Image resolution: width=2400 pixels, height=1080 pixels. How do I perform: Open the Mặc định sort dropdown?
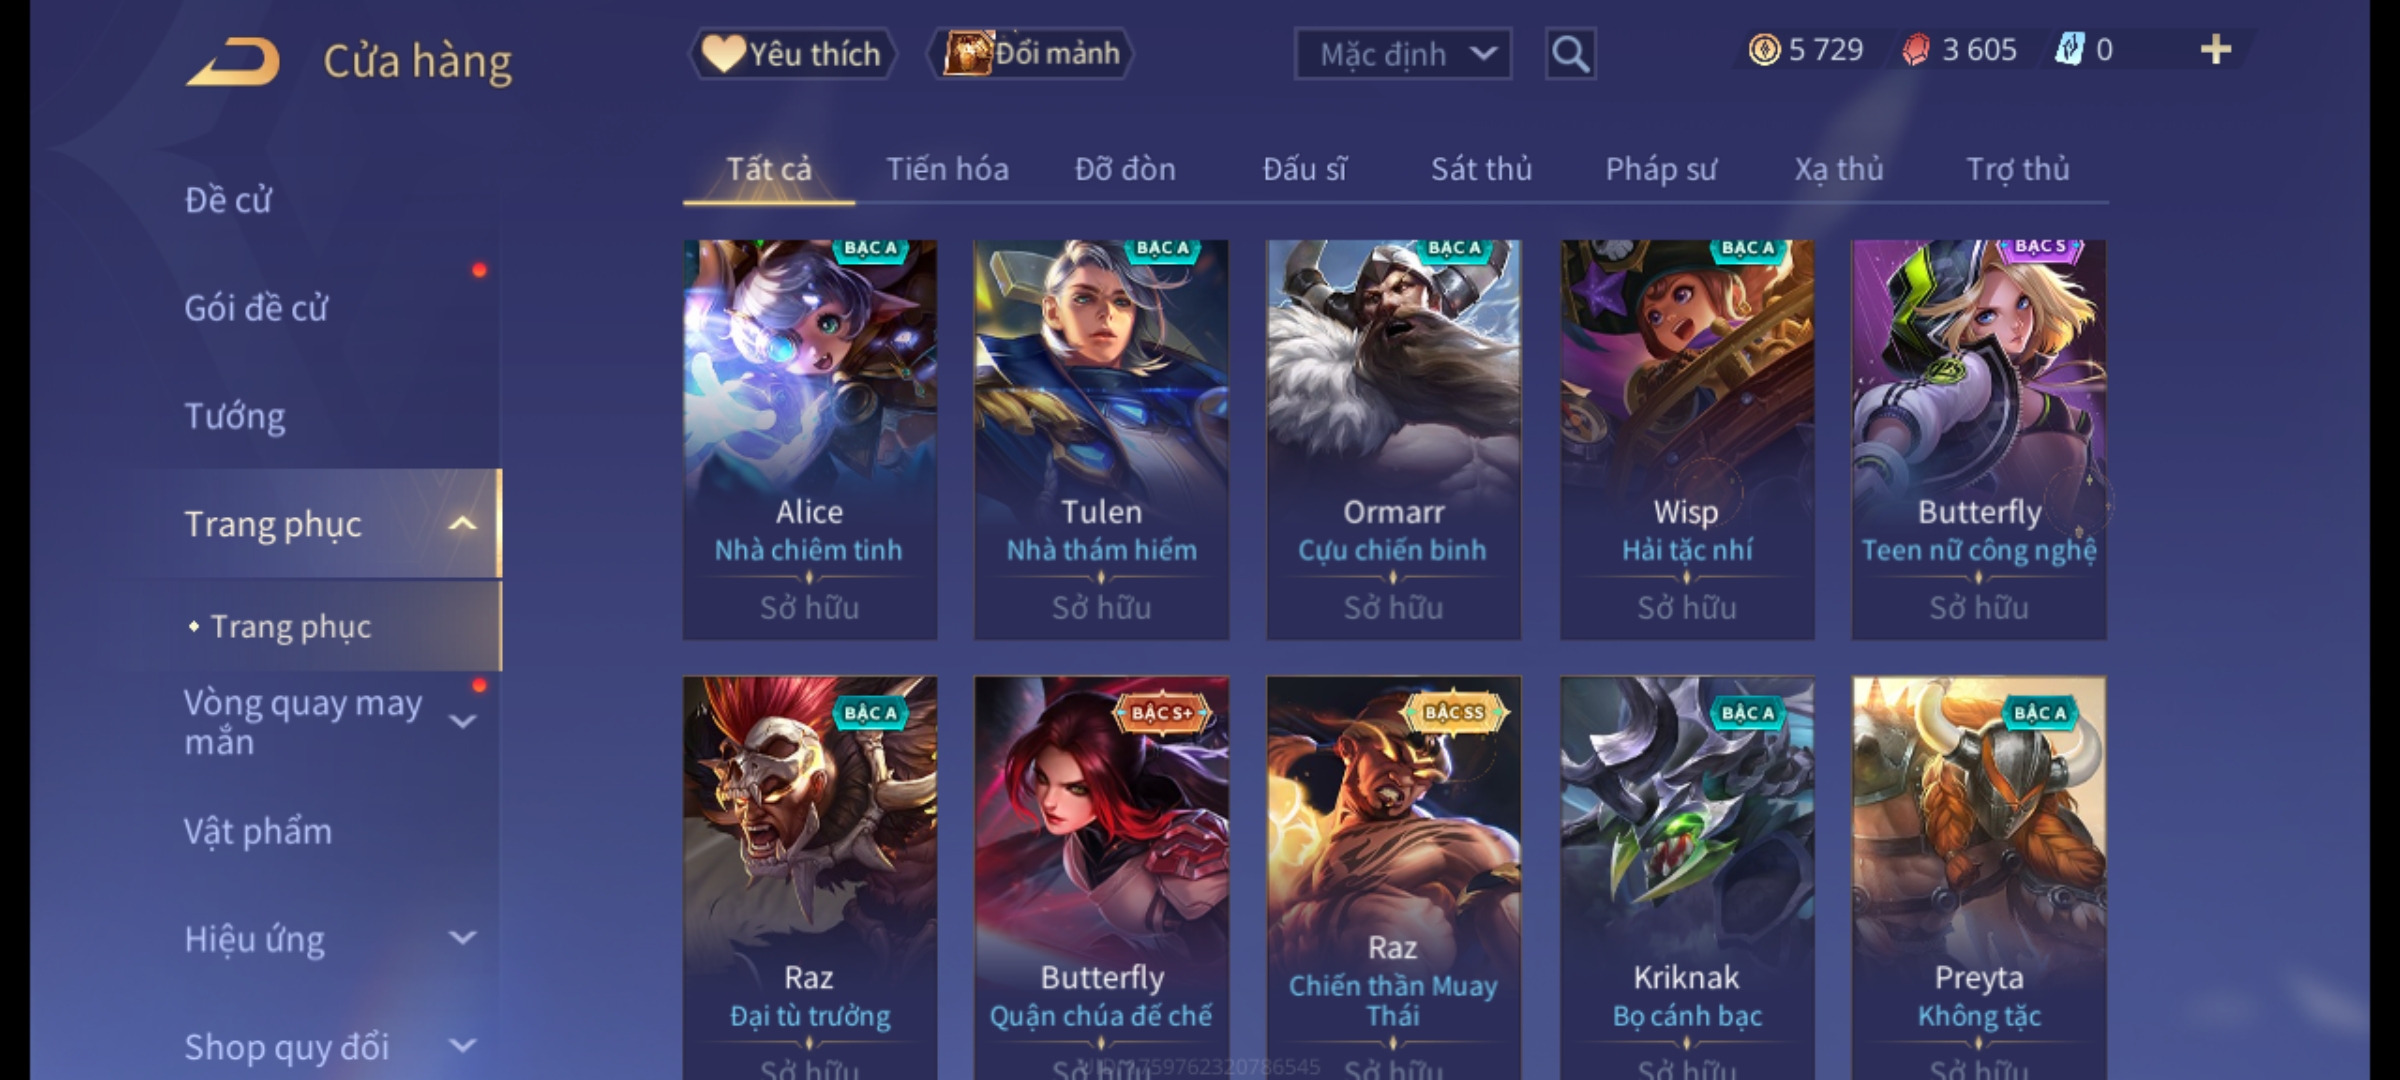(1402, 54)
